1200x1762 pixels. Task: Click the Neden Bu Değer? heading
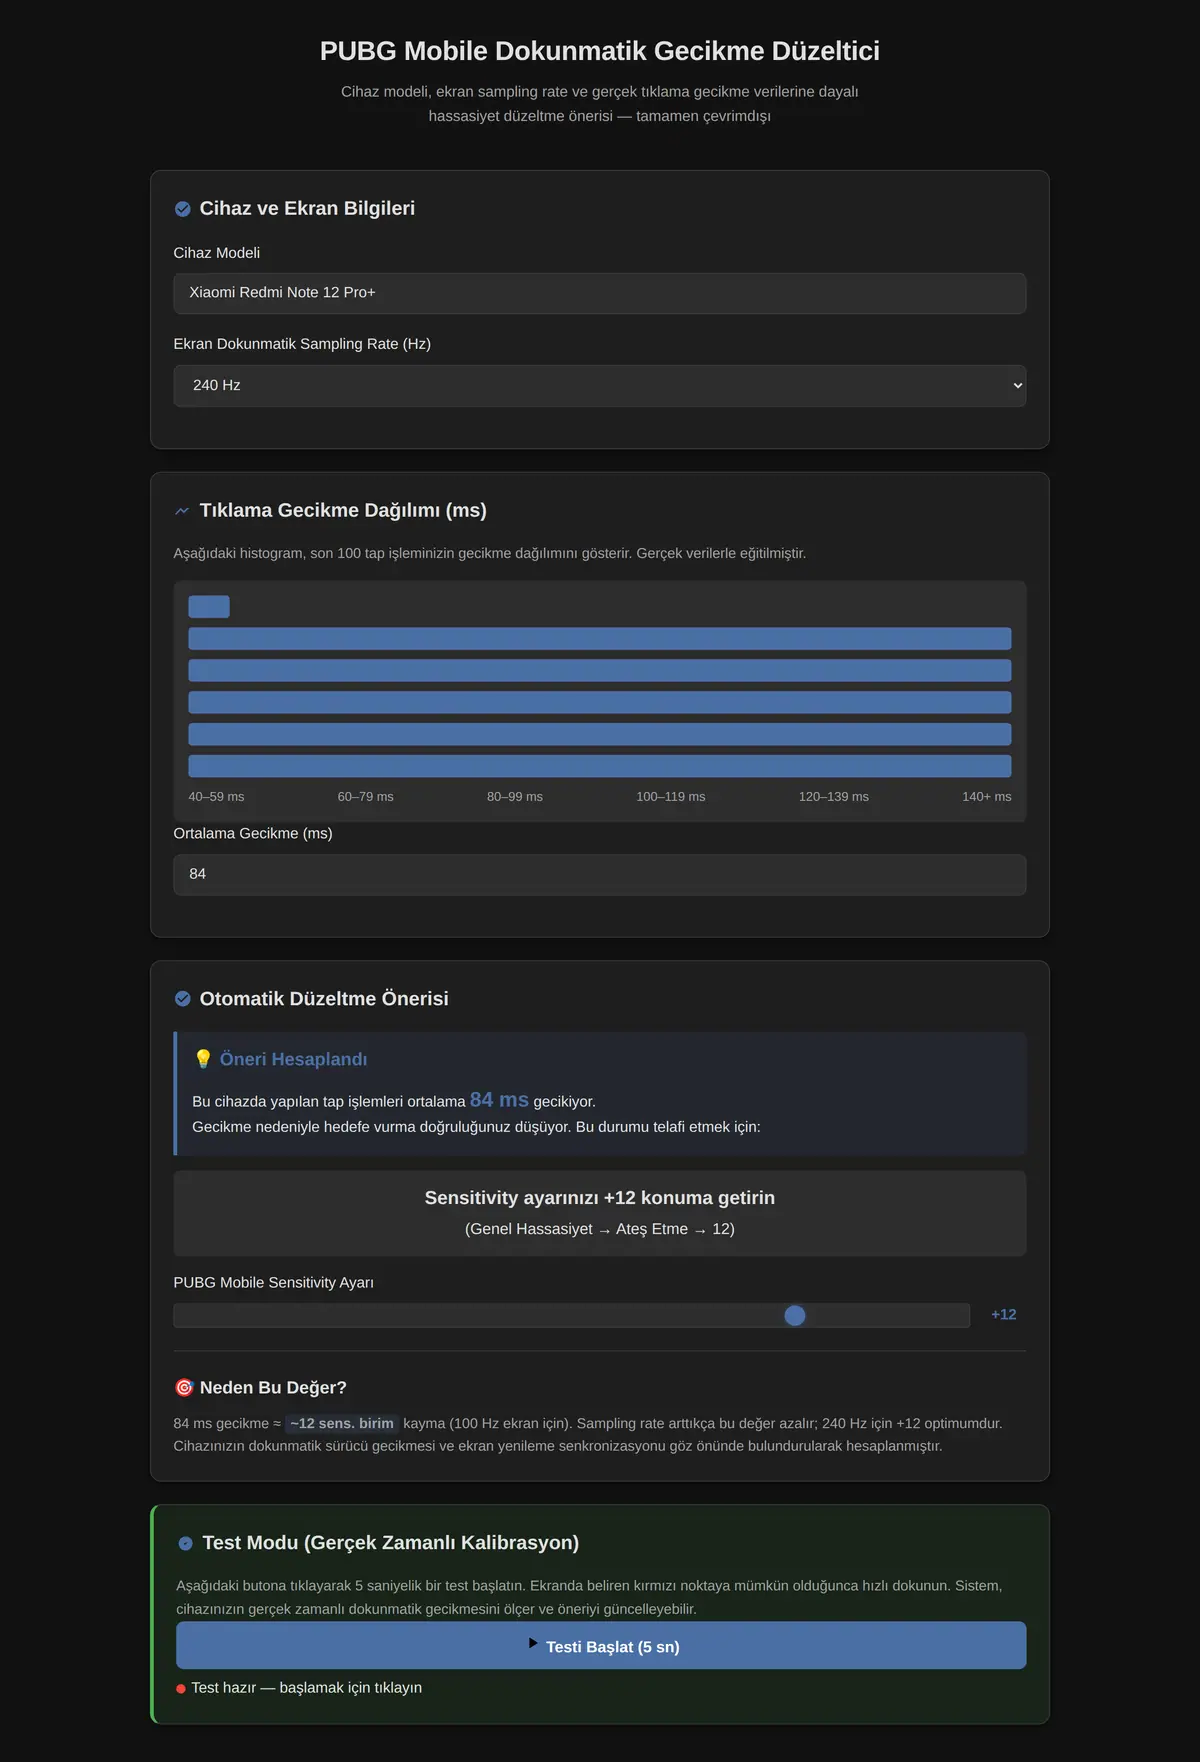(x=273, y=1388)
